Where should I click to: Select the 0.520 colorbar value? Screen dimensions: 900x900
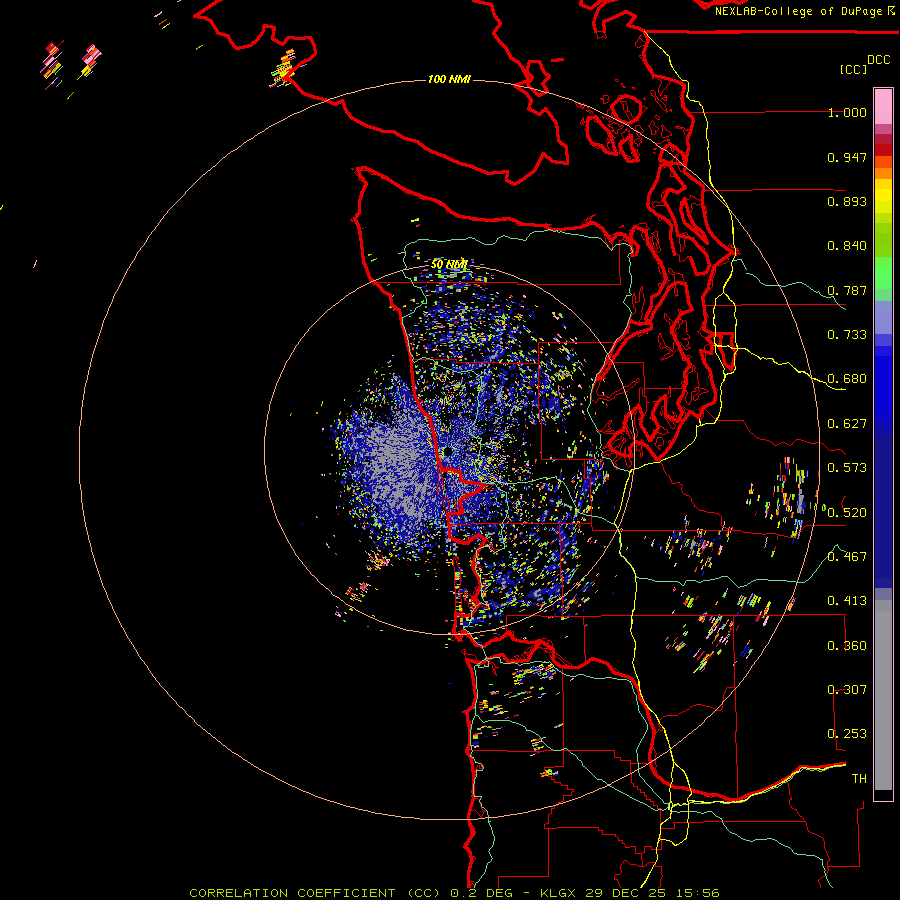847,513
